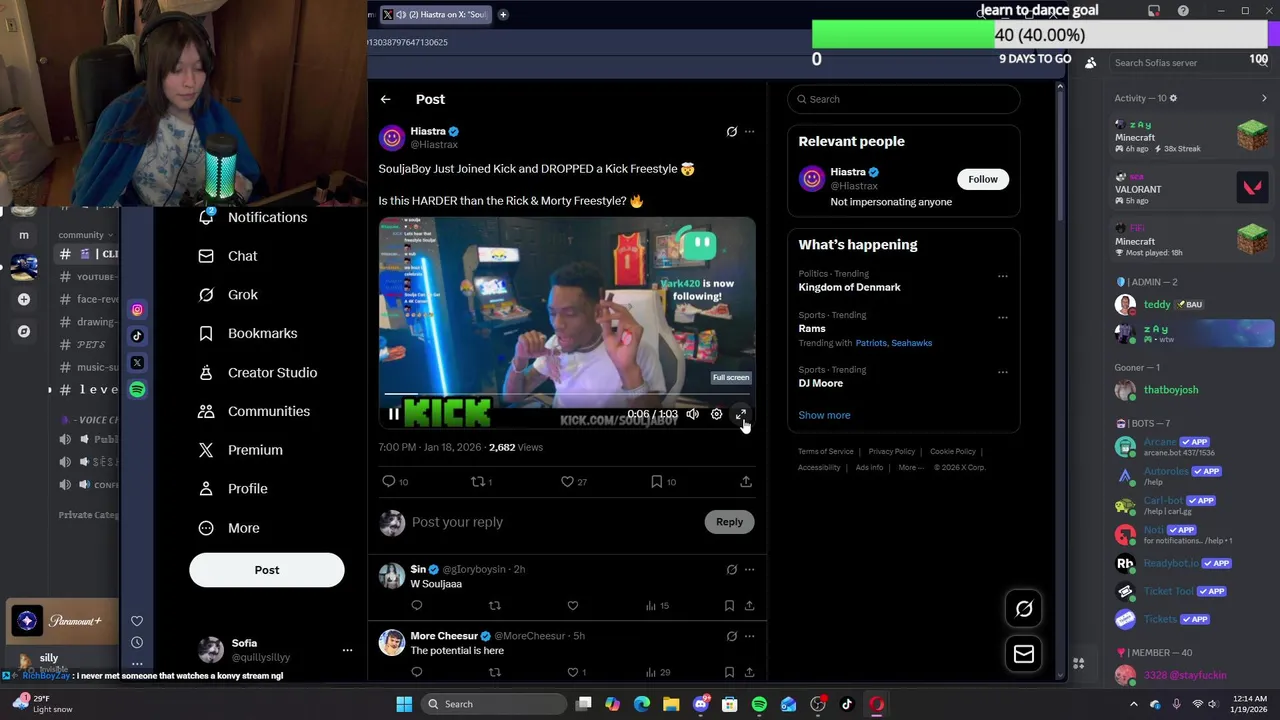The width and height of the screenshot is (1280, 720).
Task: Click Show more under What's happening
Action: point(824,415)
